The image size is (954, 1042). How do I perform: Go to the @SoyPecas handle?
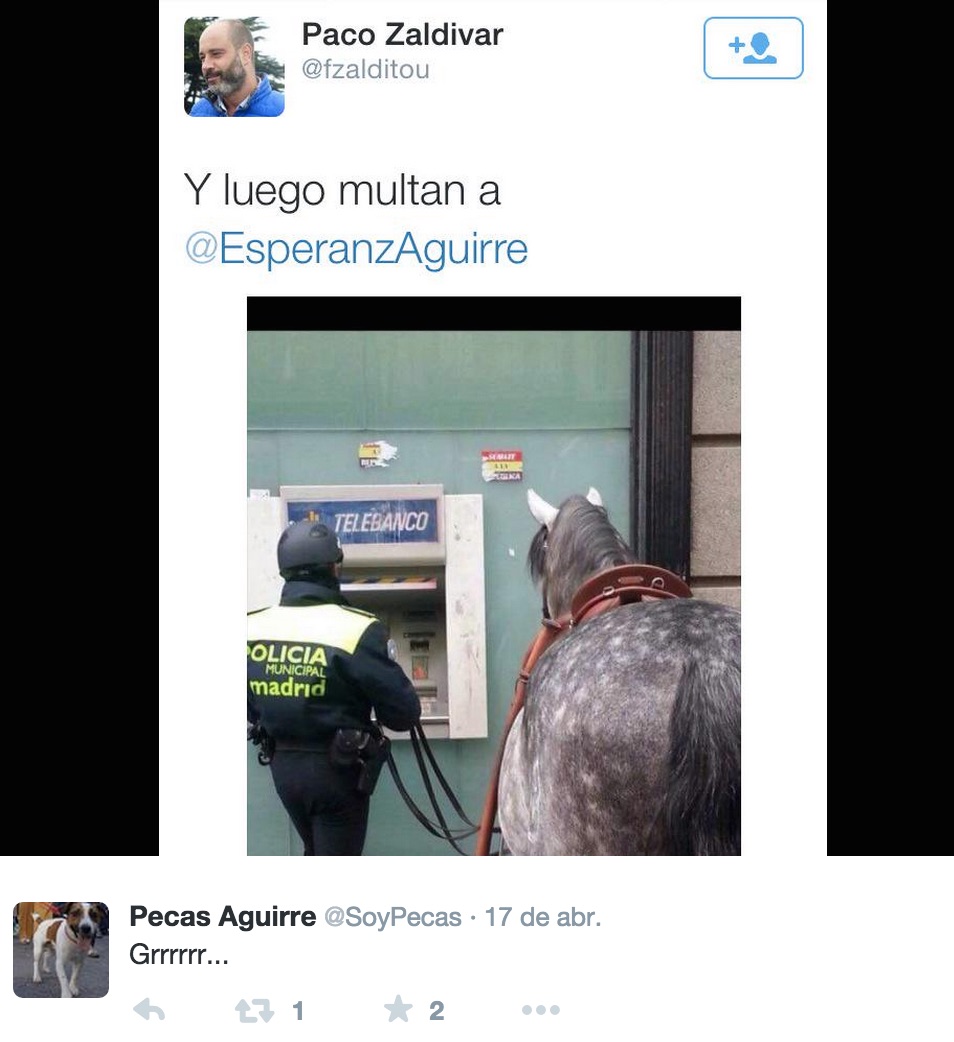[x=393, y=917]
